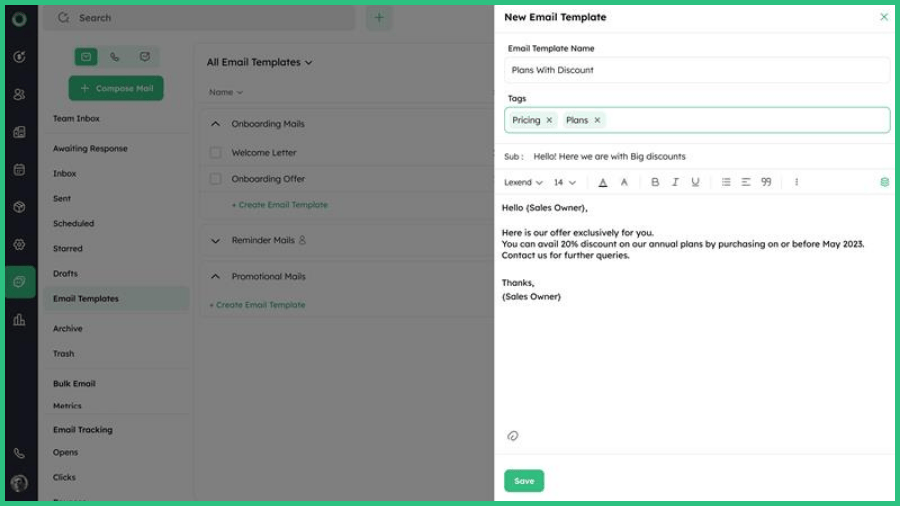
Task: Insert a bulleted list in the template
Action: (x=726, y=182)
